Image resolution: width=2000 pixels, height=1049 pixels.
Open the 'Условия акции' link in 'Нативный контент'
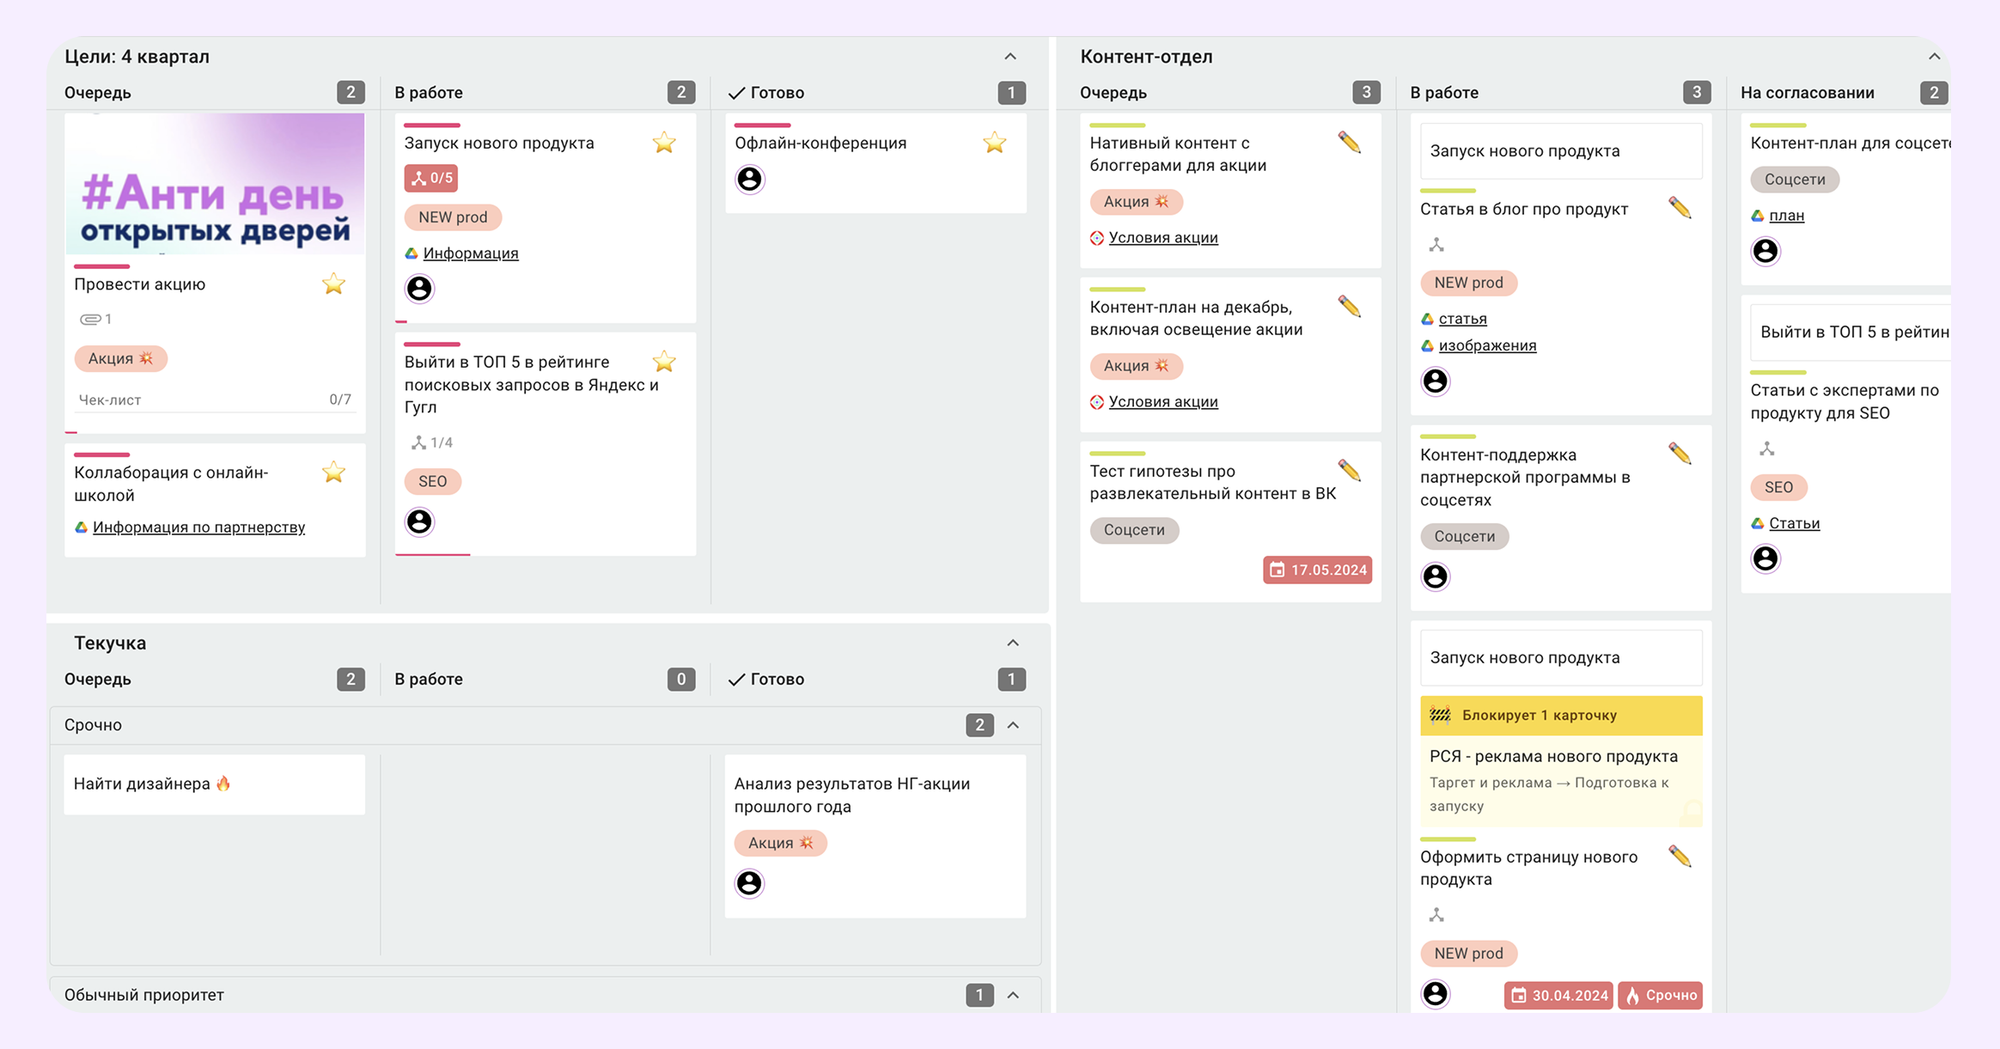click(x=1162, y=238)
